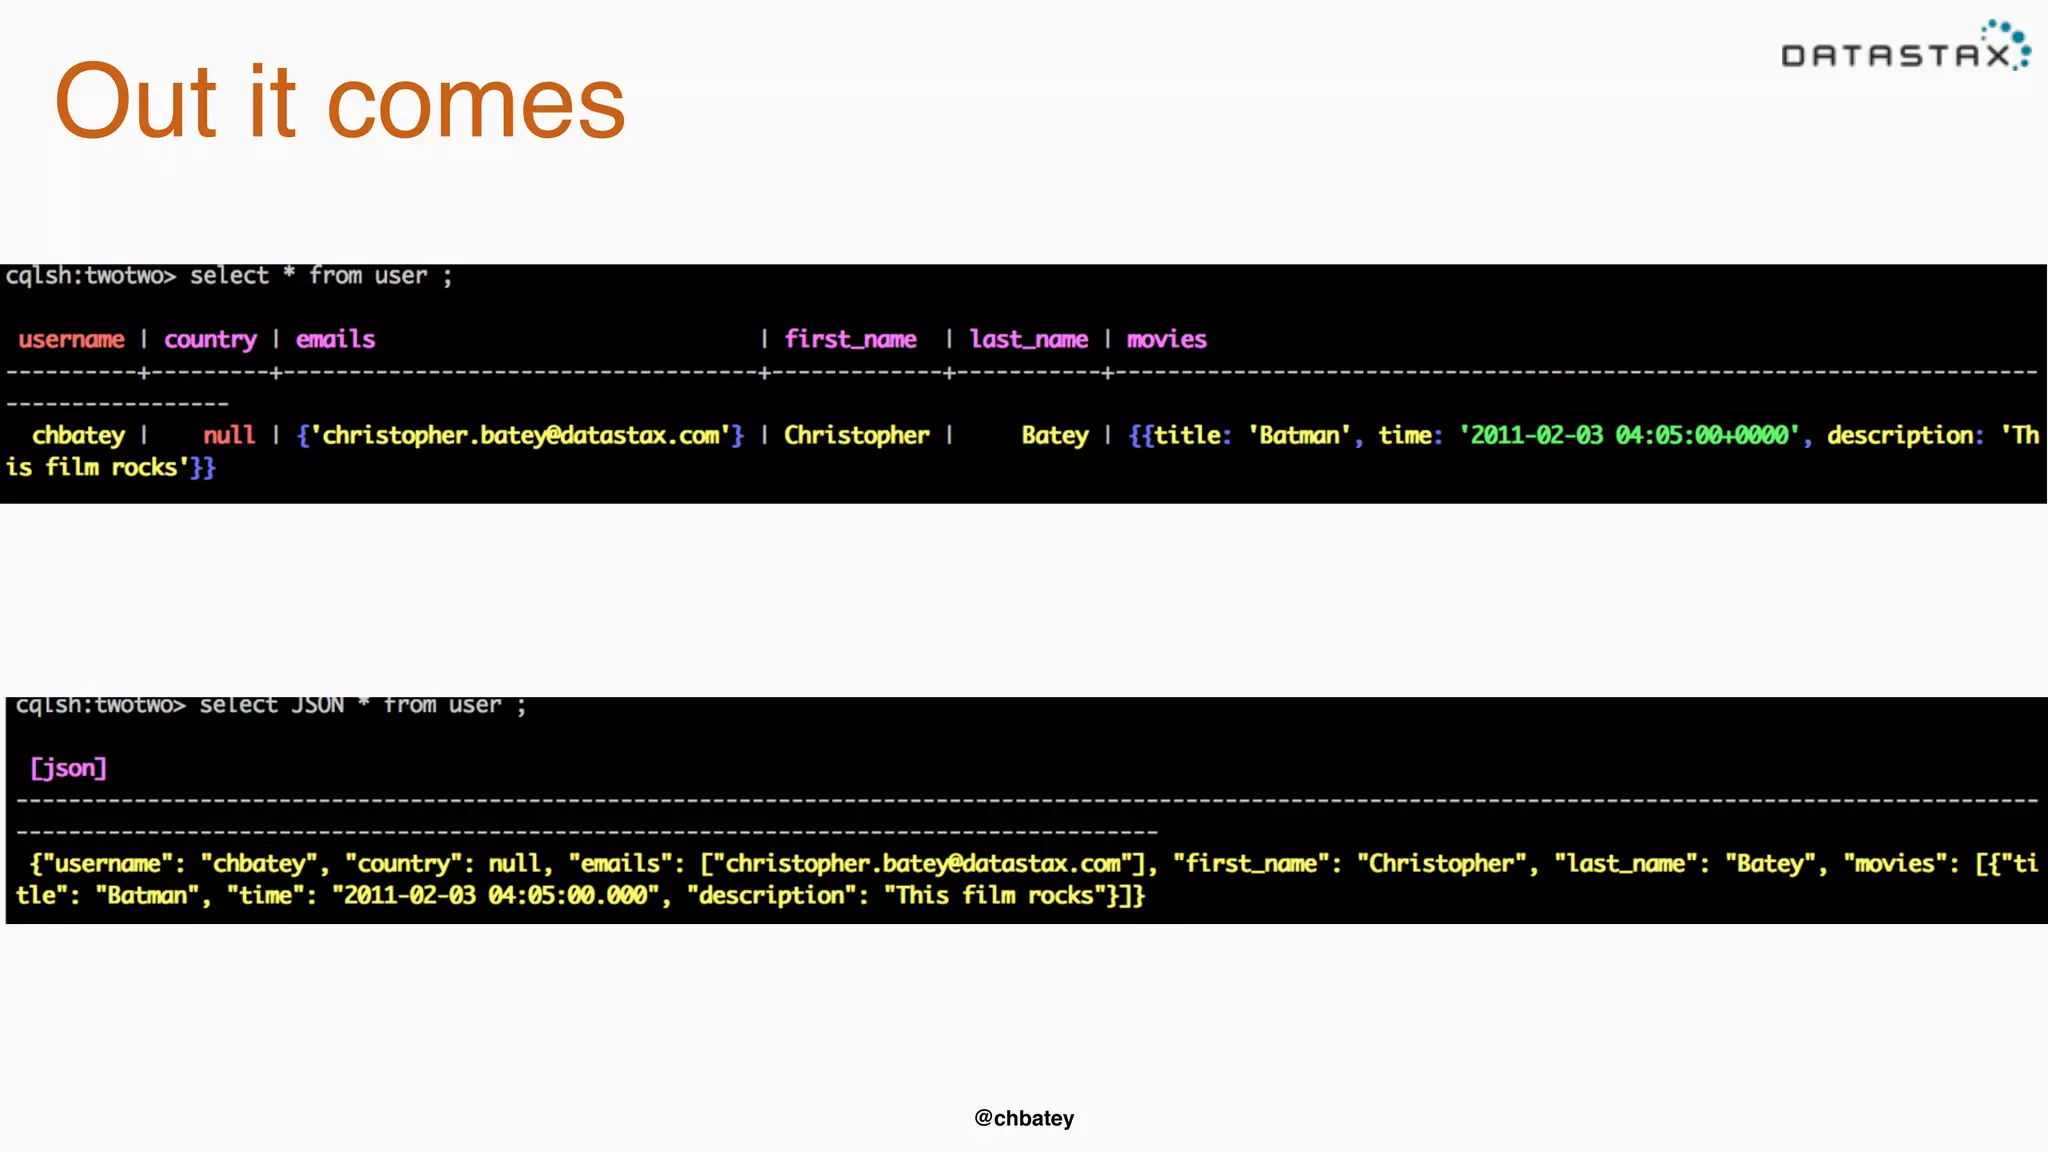Click the emails column header
The height and width of the screenshot is (1152, 2048).
(335, 339)
